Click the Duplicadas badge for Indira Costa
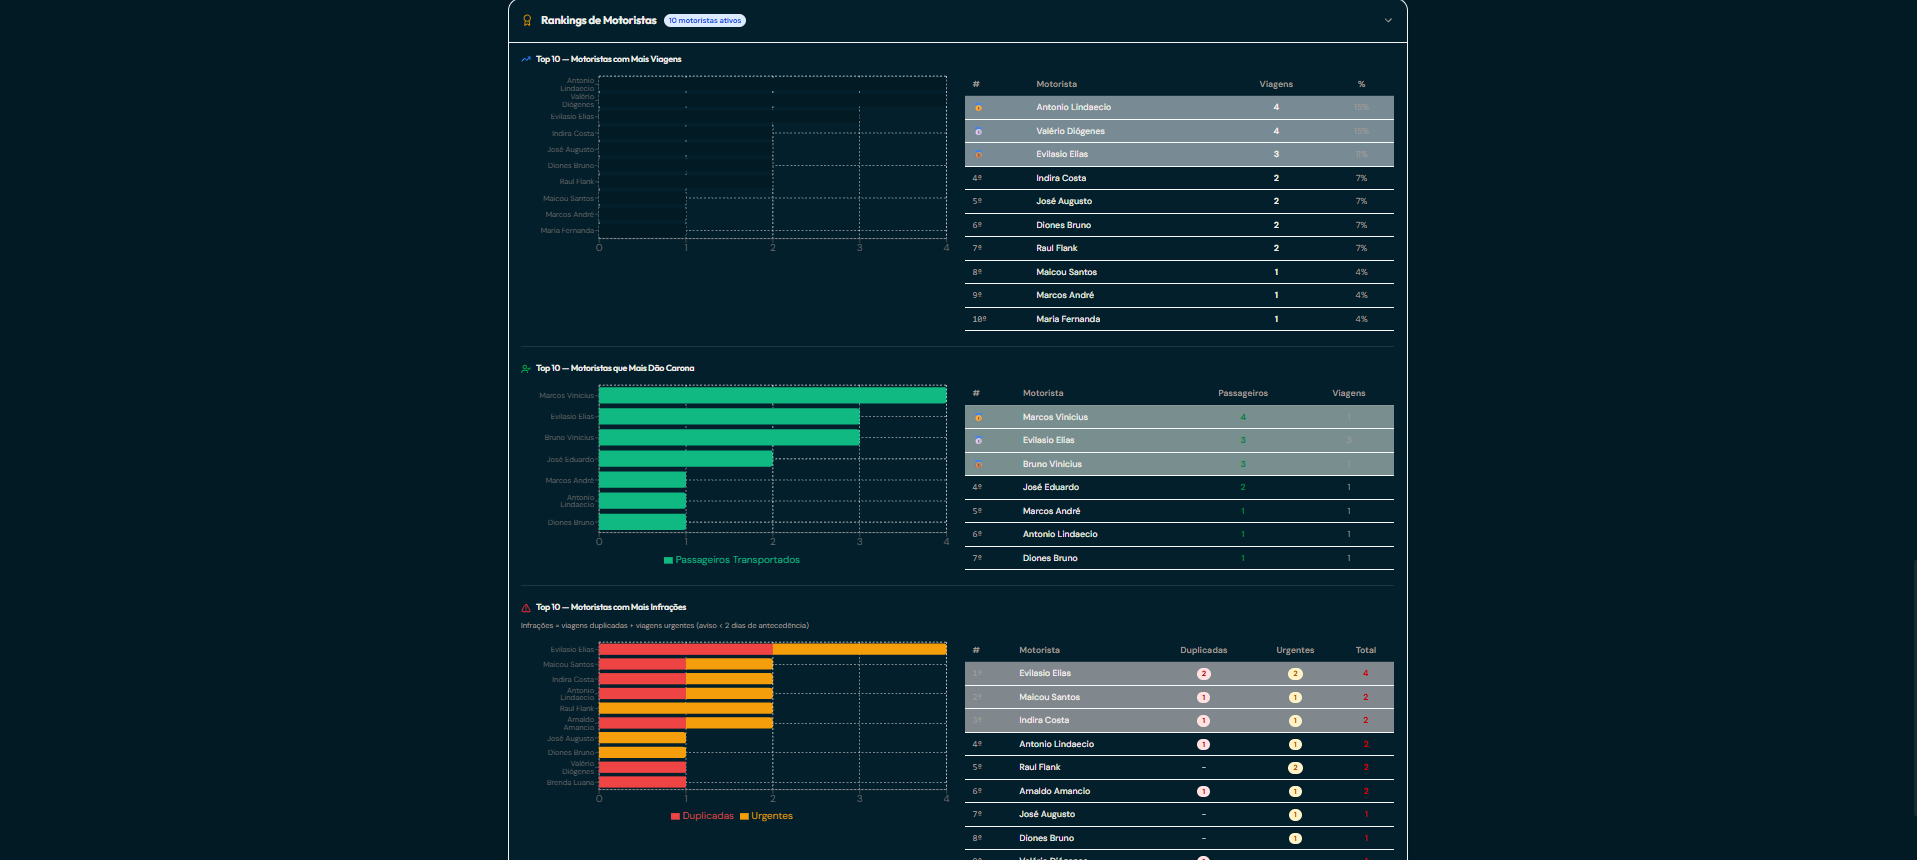 [1203, 721]
